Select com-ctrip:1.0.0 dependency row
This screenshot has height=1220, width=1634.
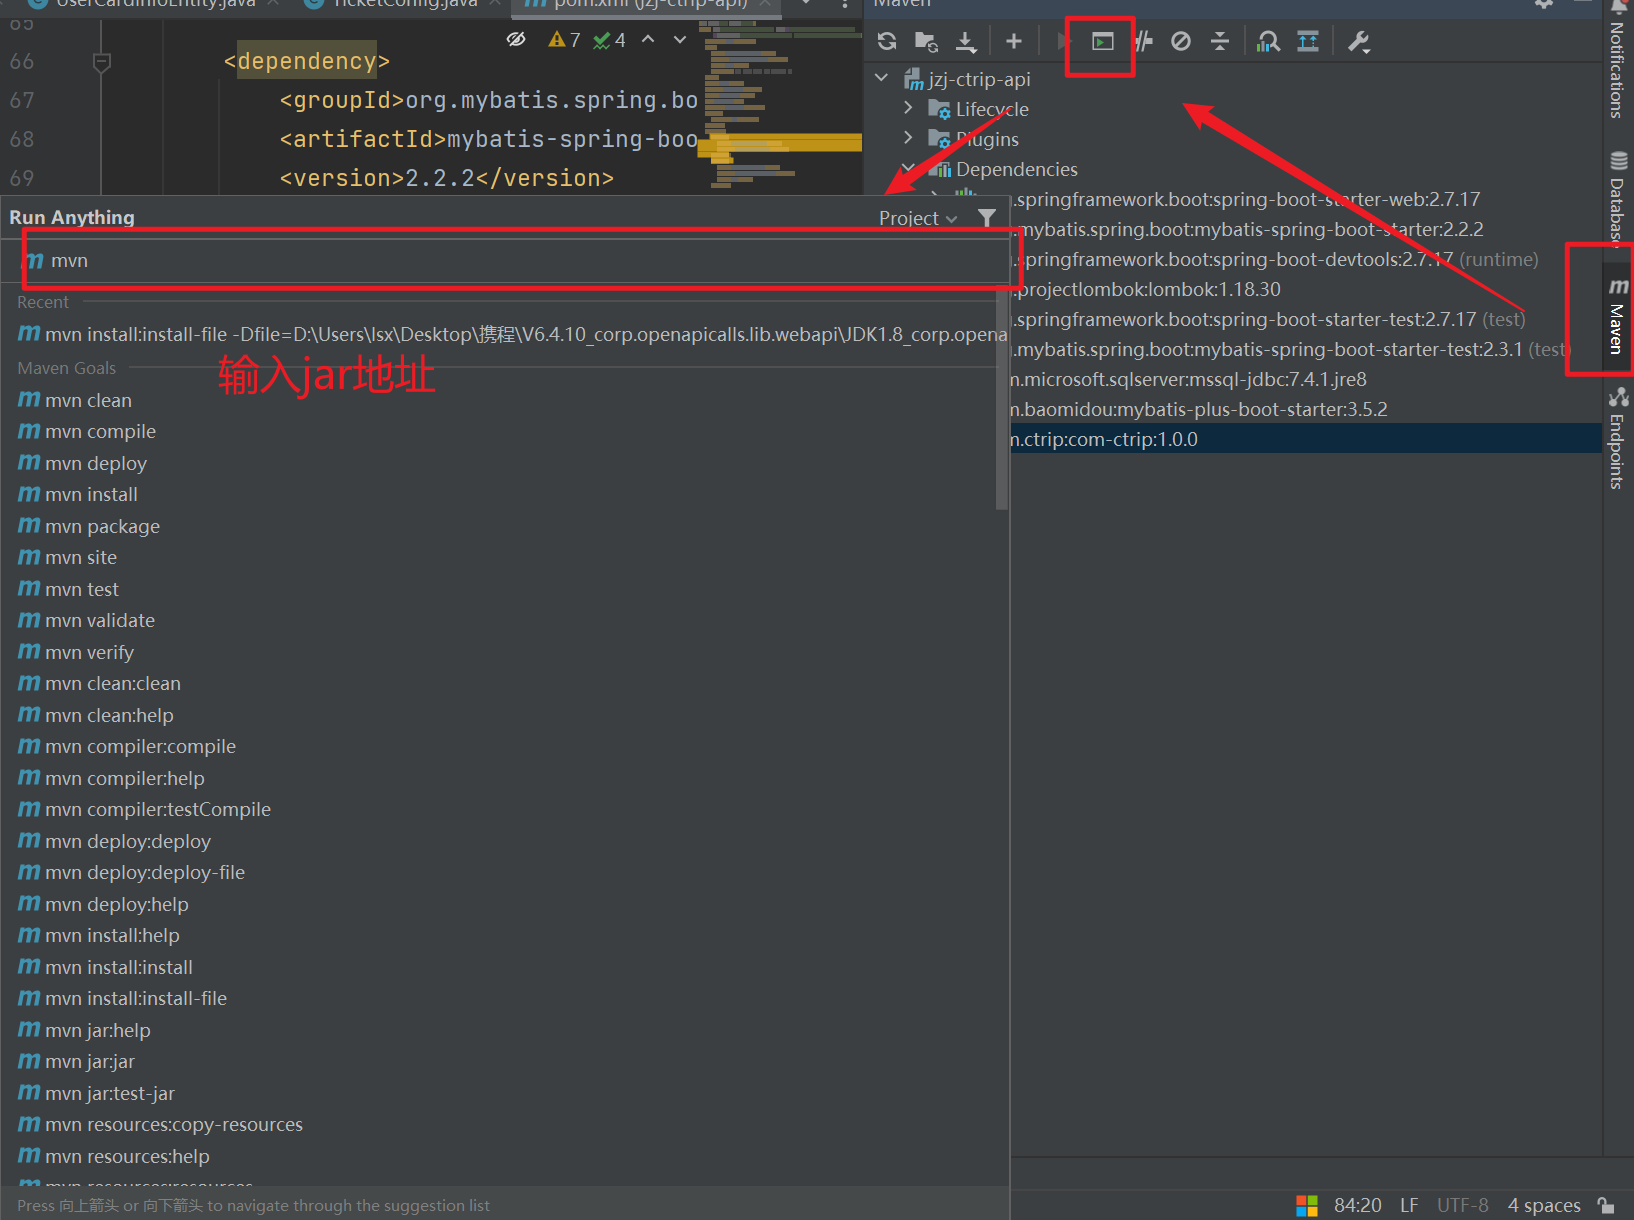pos(1305,439)
